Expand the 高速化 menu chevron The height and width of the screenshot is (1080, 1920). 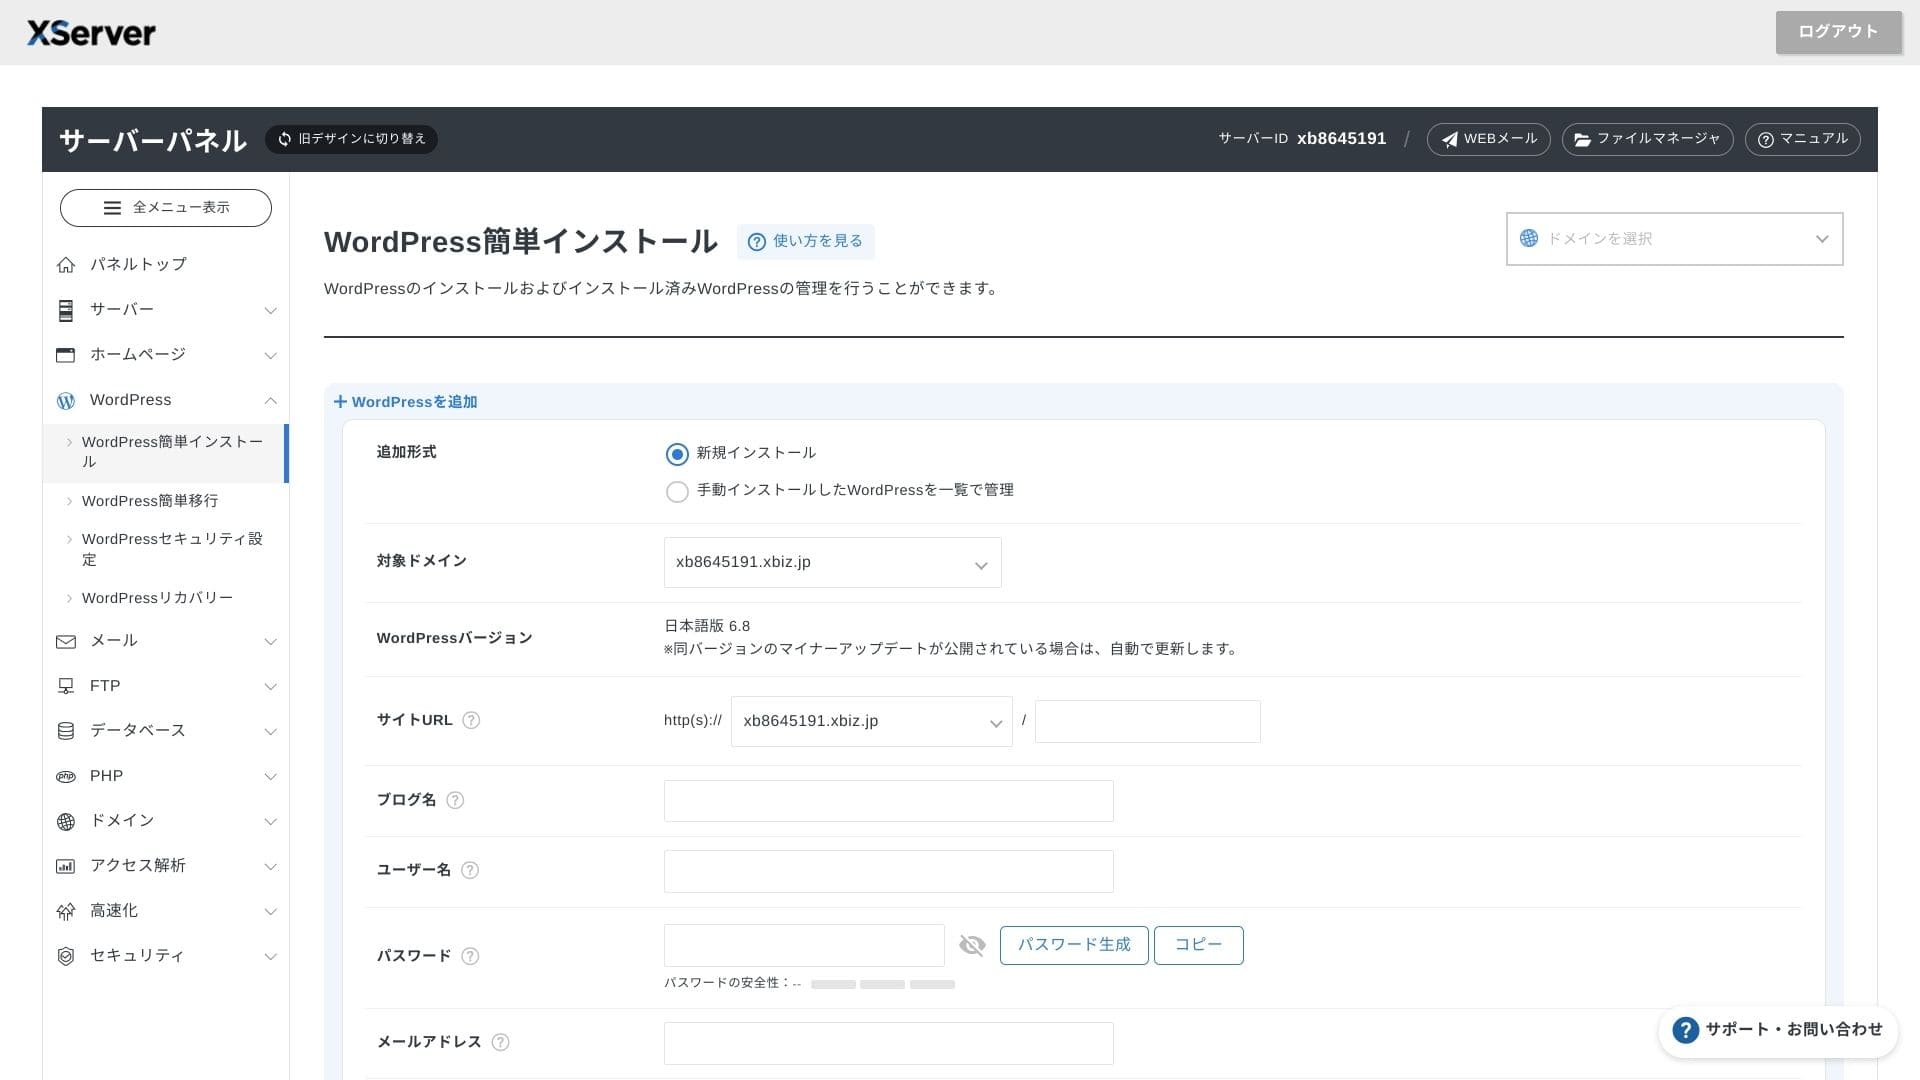(x=270, y=912)
